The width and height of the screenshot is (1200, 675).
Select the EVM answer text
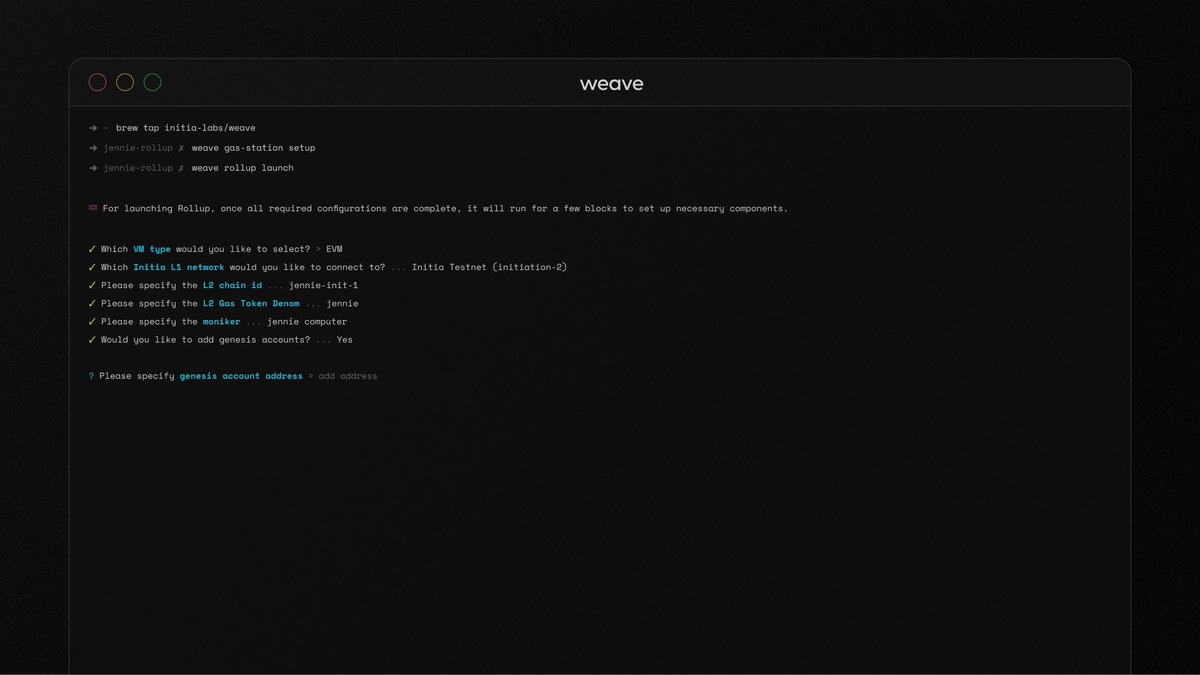point(334,249)
